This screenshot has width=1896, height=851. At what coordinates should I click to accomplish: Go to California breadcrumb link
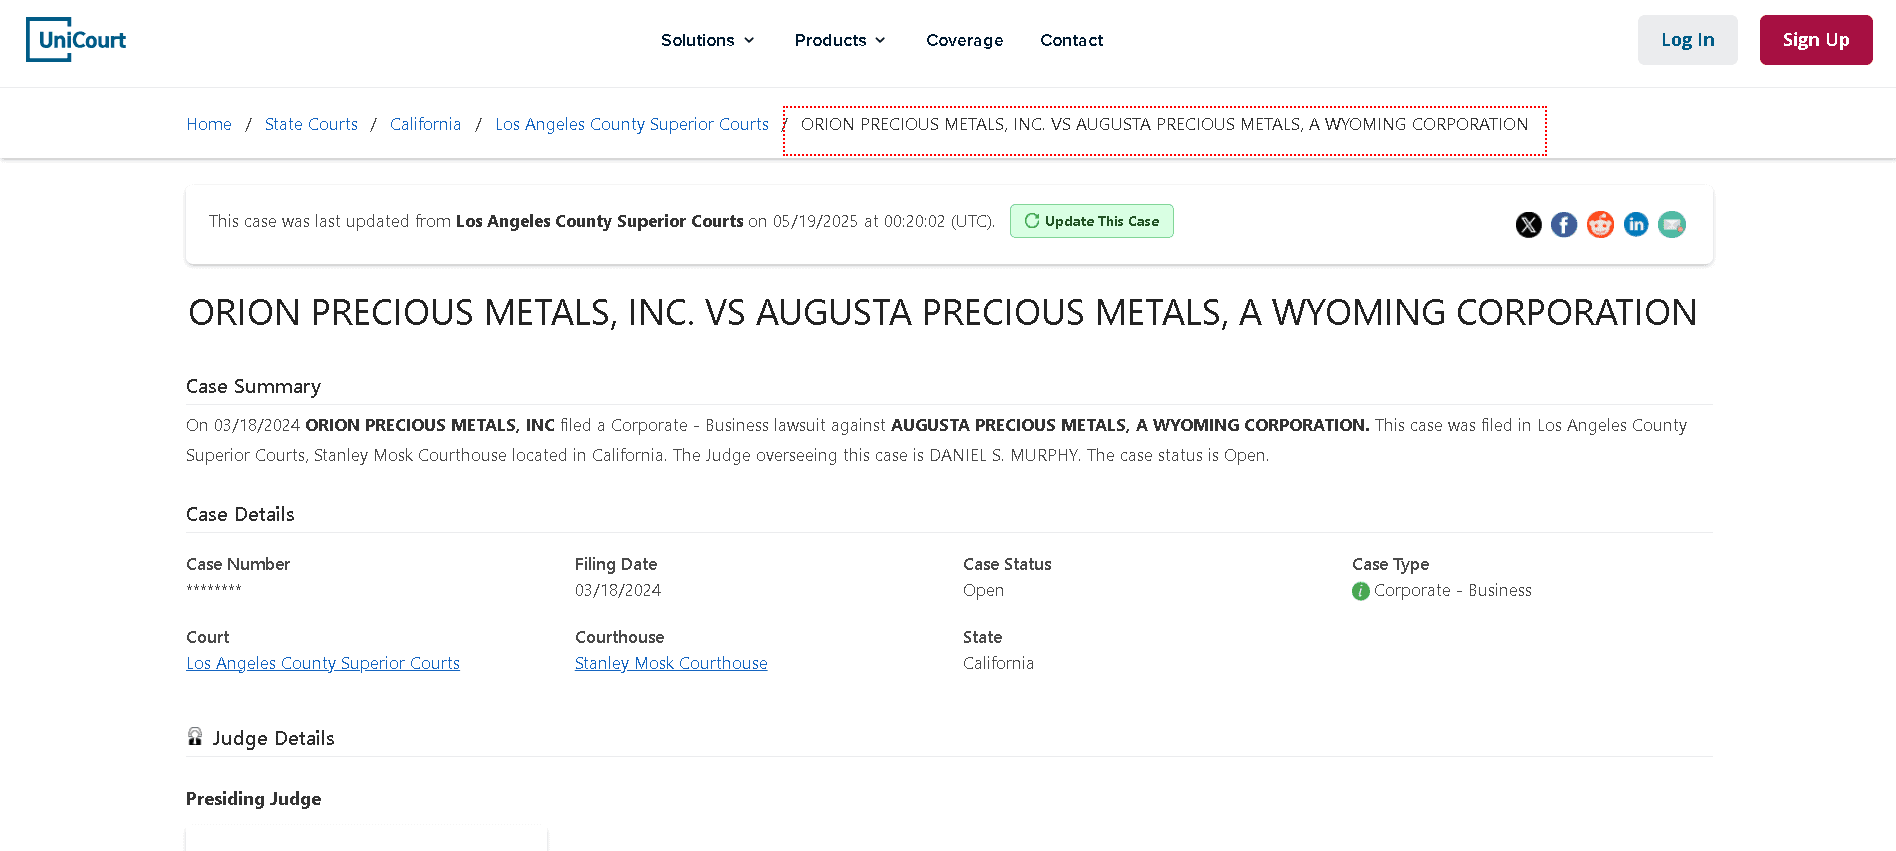425,124
